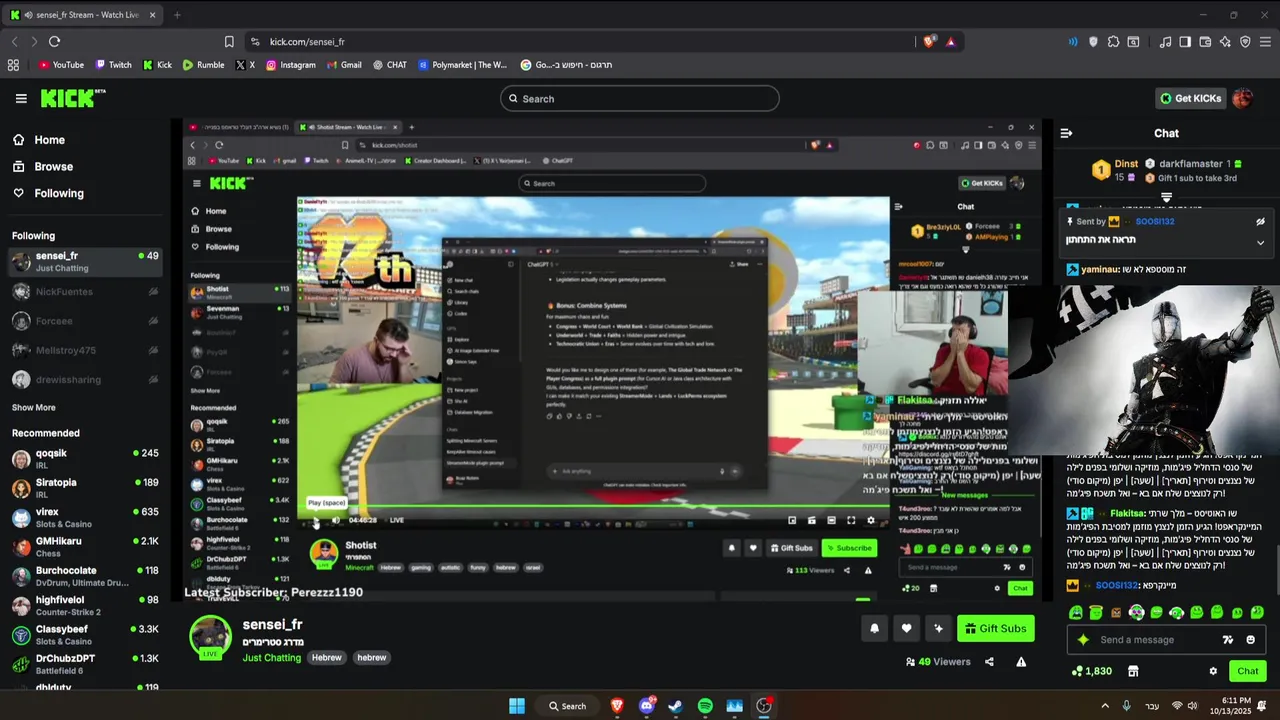Open the Leo AI sparkle icon in the toolbar
1280x720 pixels.
pos(1225,41)
